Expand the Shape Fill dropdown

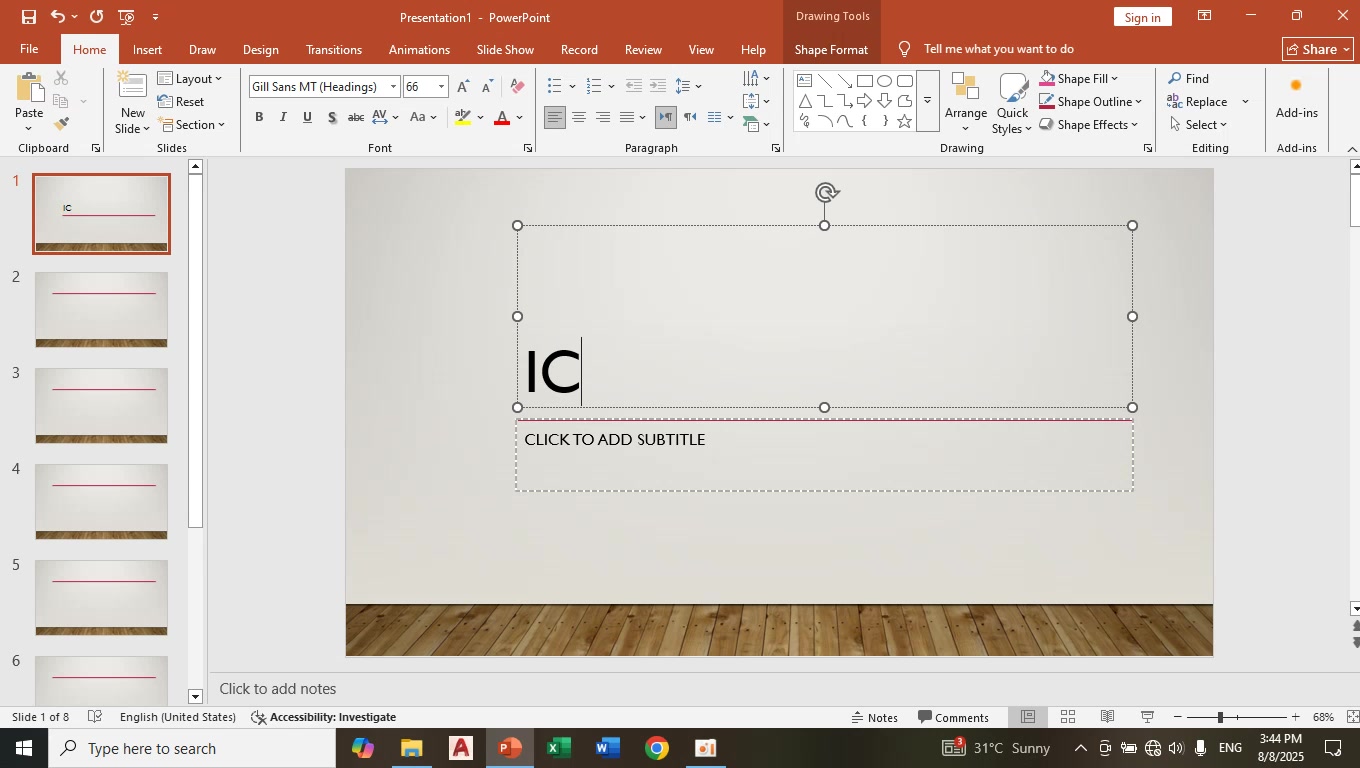(1114, 79)
